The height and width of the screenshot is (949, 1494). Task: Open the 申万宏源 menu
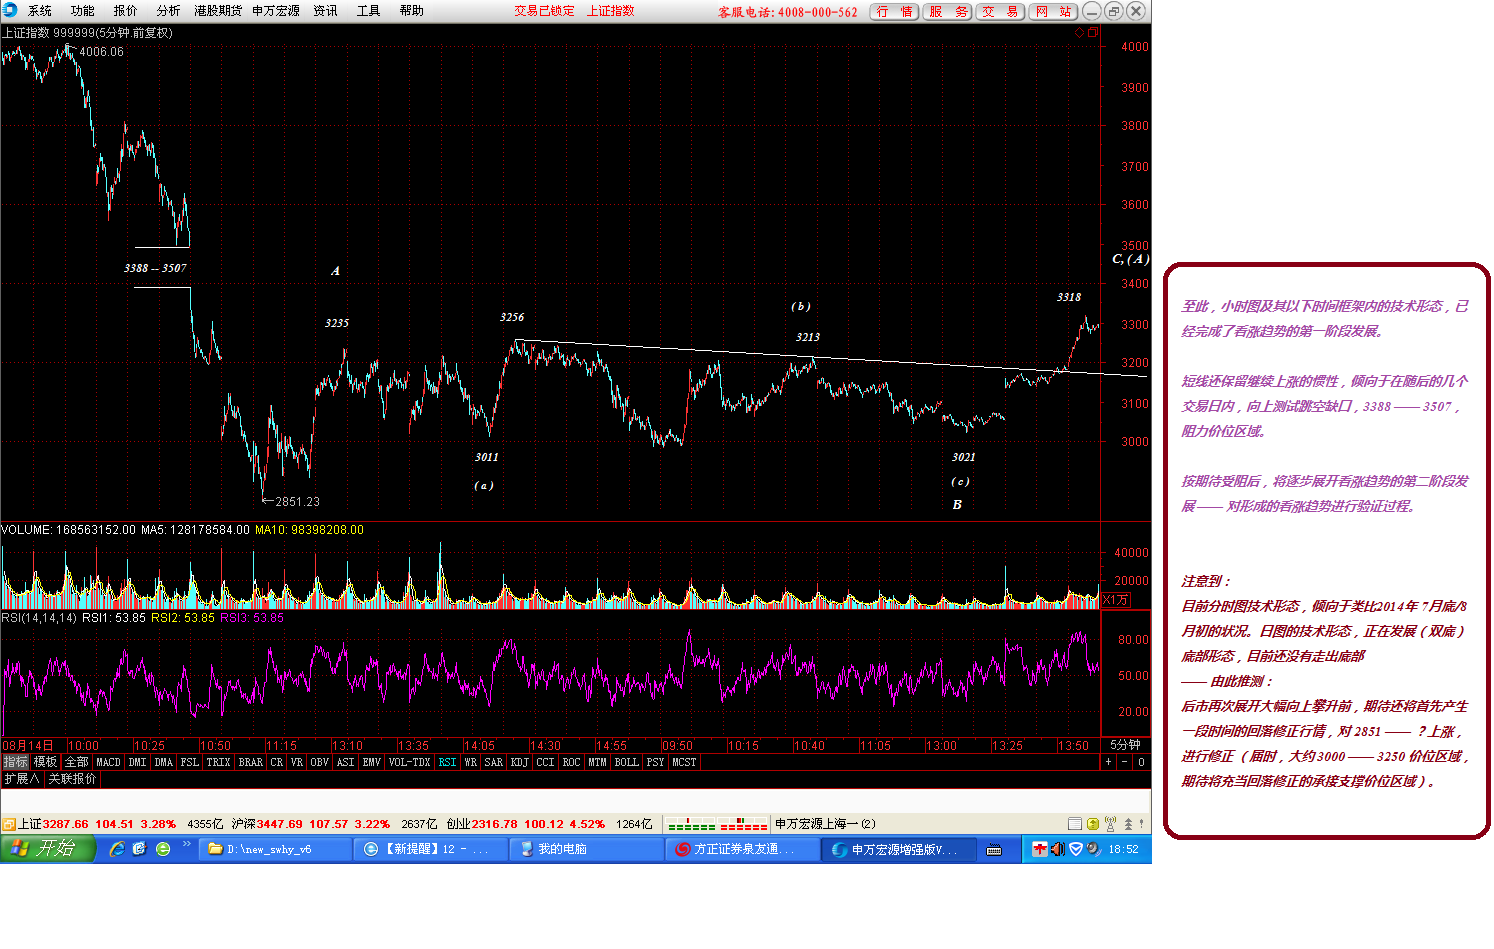click(276, 11)
